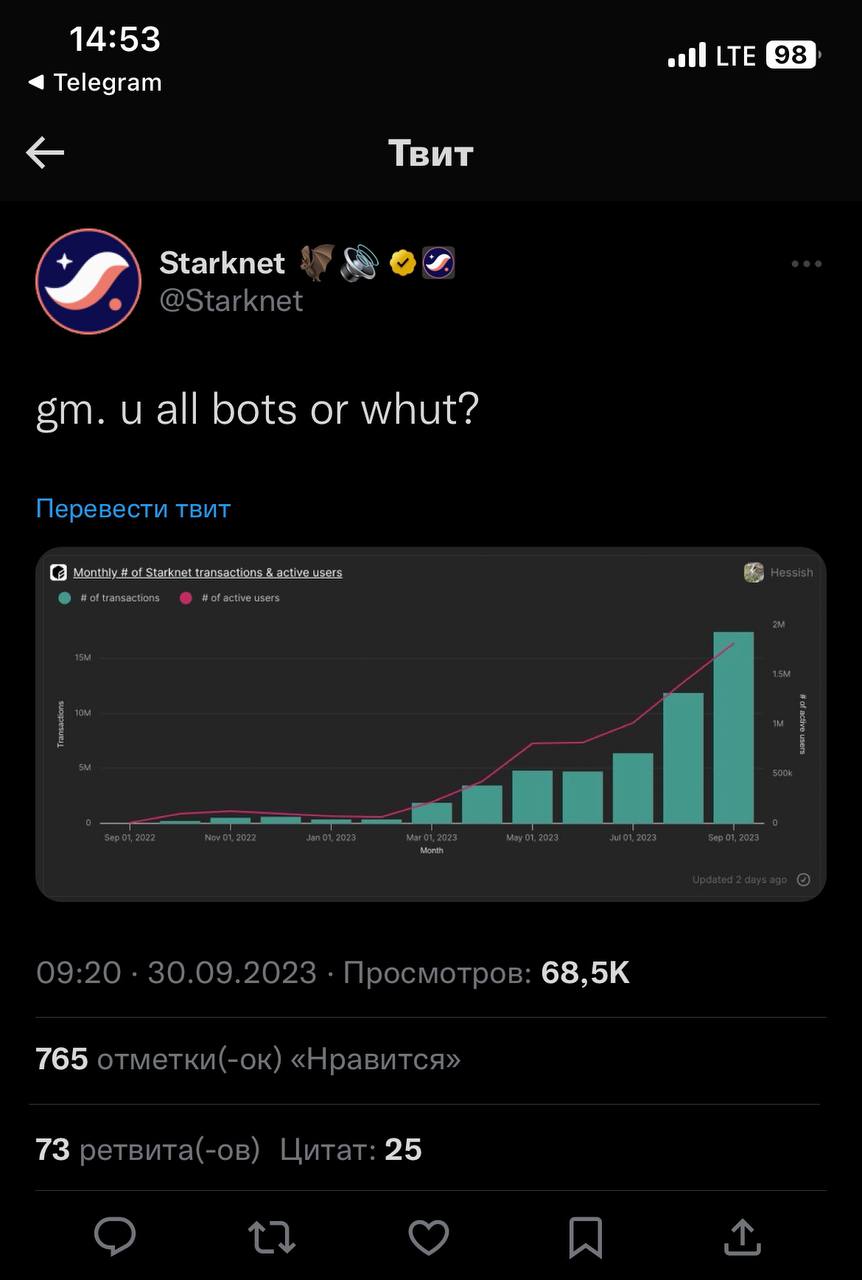
Task: Open Цитат 25 quotes list
Action: coord(350,1150)
